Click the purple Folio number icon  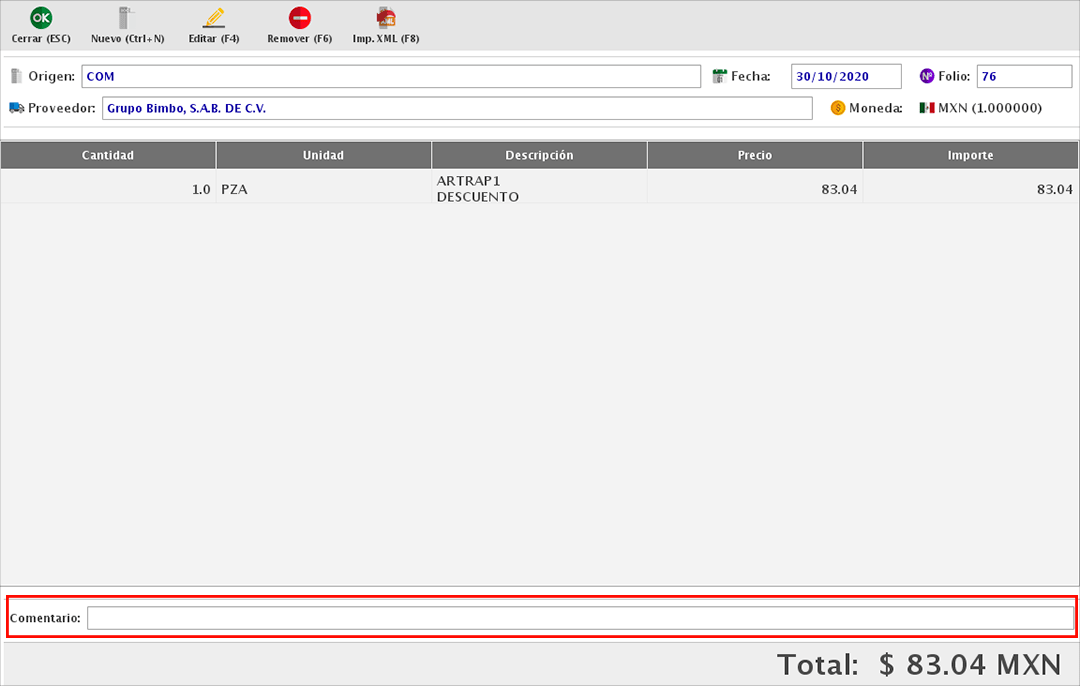tap(926, 76)
